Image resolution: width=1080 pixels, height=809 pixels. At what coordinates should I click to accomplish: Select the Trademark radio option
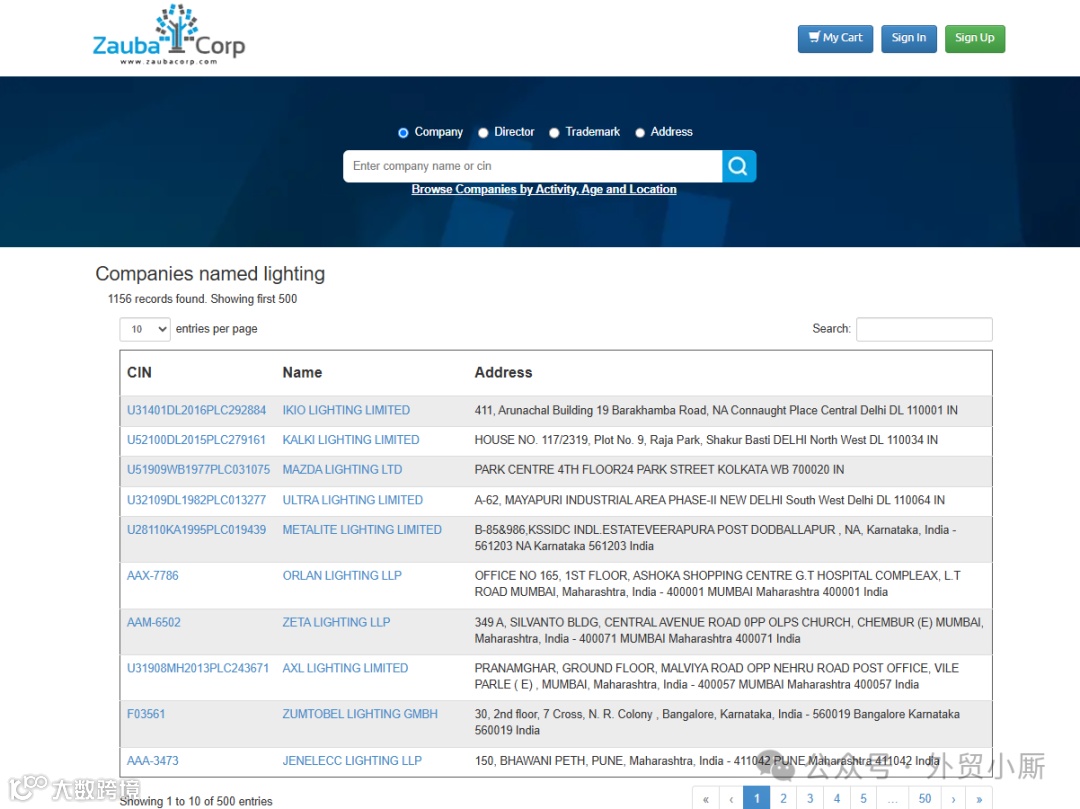click(554, 132)
